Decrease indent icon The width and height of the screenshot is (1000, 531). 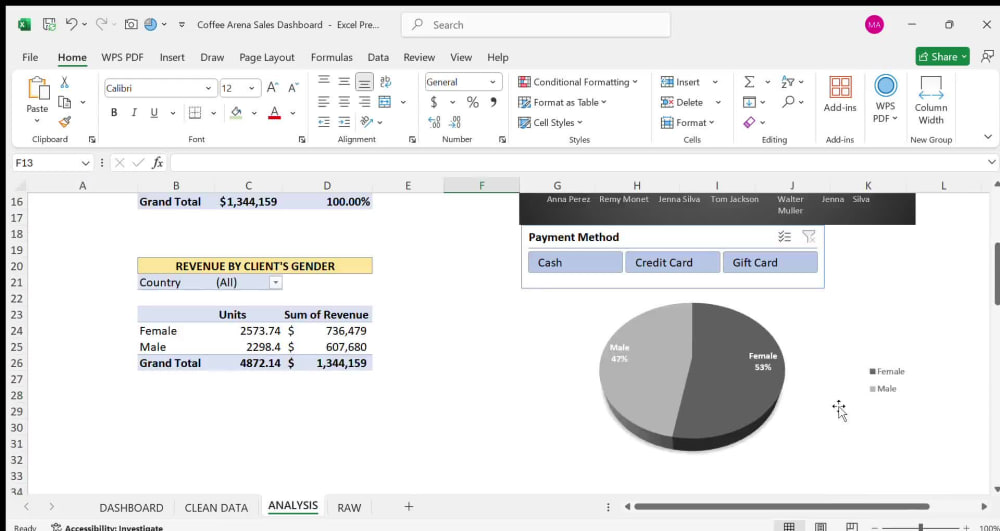pyautogui.click(x=324, y=122)
